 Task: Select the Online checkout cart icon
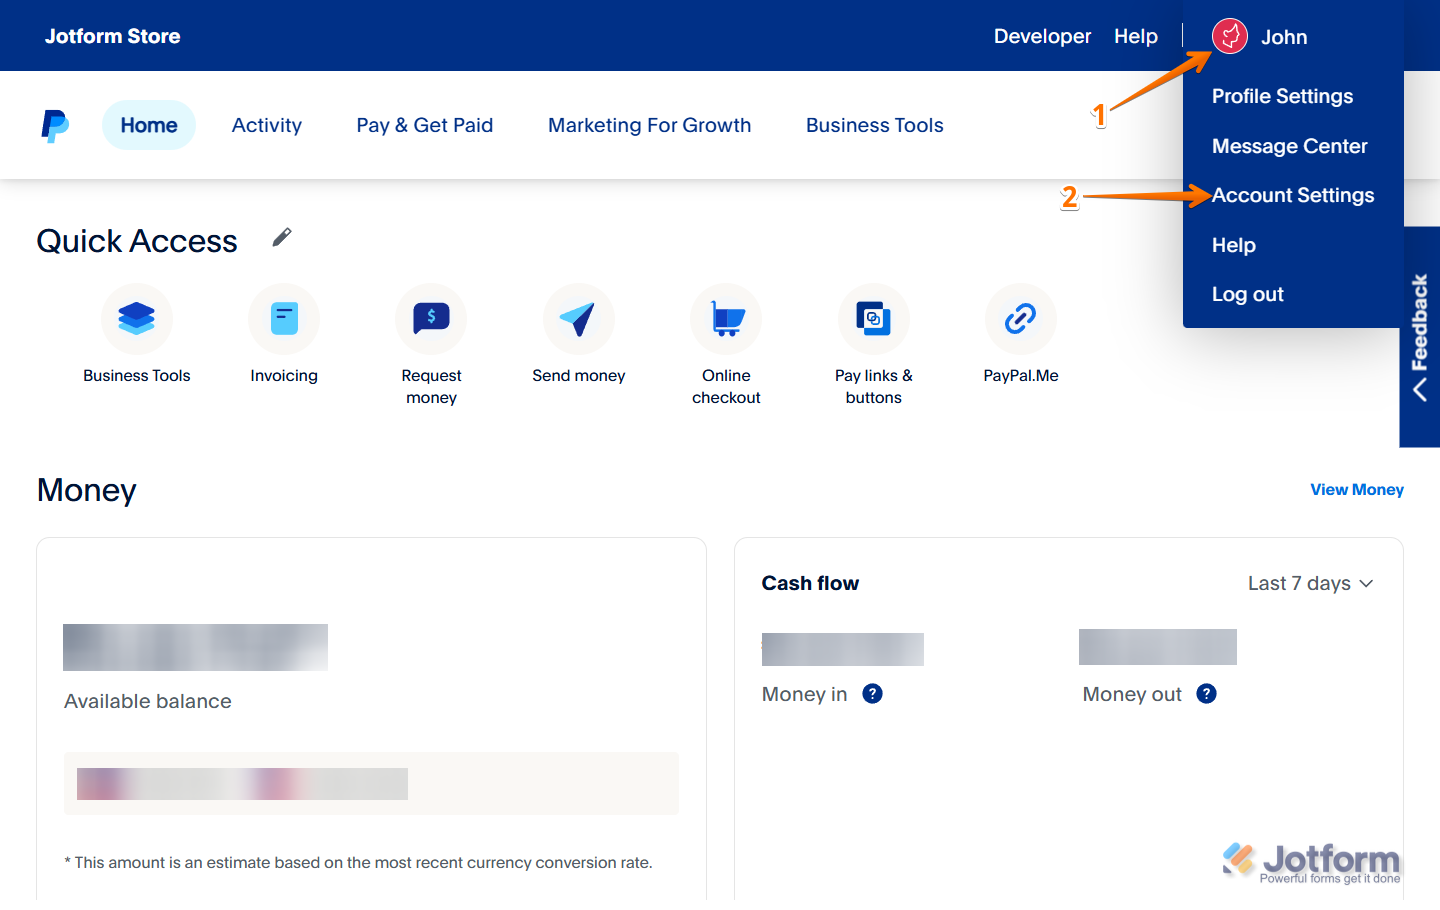tap(725, 318)
